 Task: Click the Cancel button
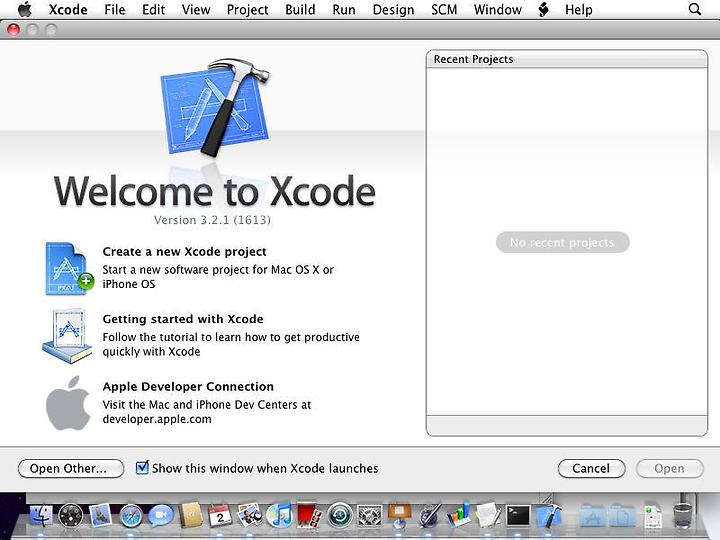coord(591,468)
